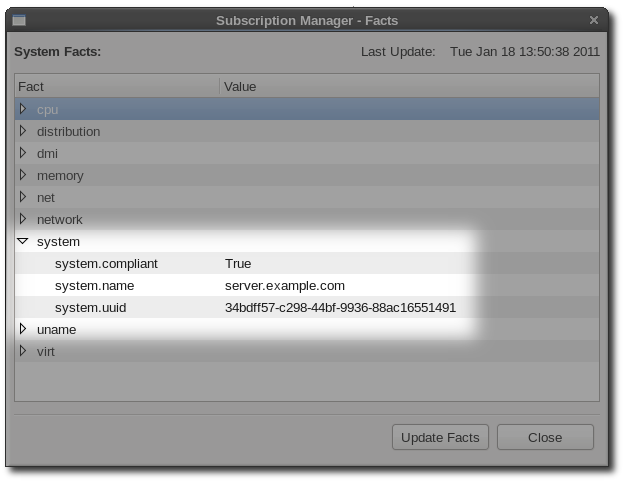Expand the cpu fact category
Image resolution: width=624 pixels, height=482 pixels.
click(x=23, y=109)
